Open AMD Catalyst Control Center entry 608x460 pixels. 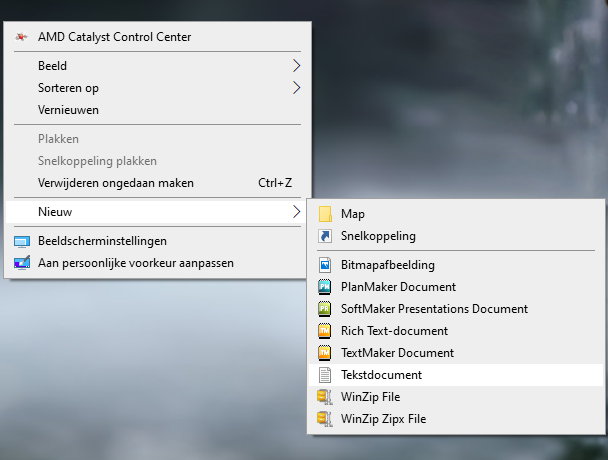pyautogui.click(x=114, y=37)
